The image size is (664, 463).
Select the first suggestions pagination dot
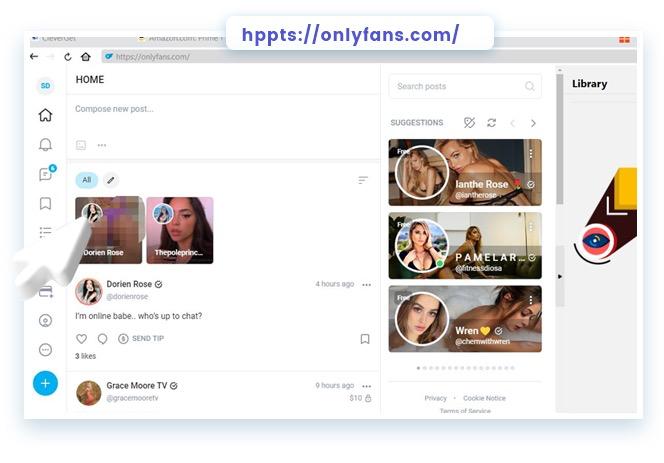pos(418,368)
